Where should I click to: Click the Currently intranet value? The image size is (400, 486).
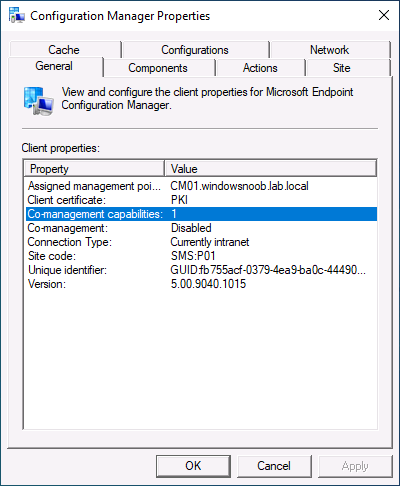(x=210, y=242)
